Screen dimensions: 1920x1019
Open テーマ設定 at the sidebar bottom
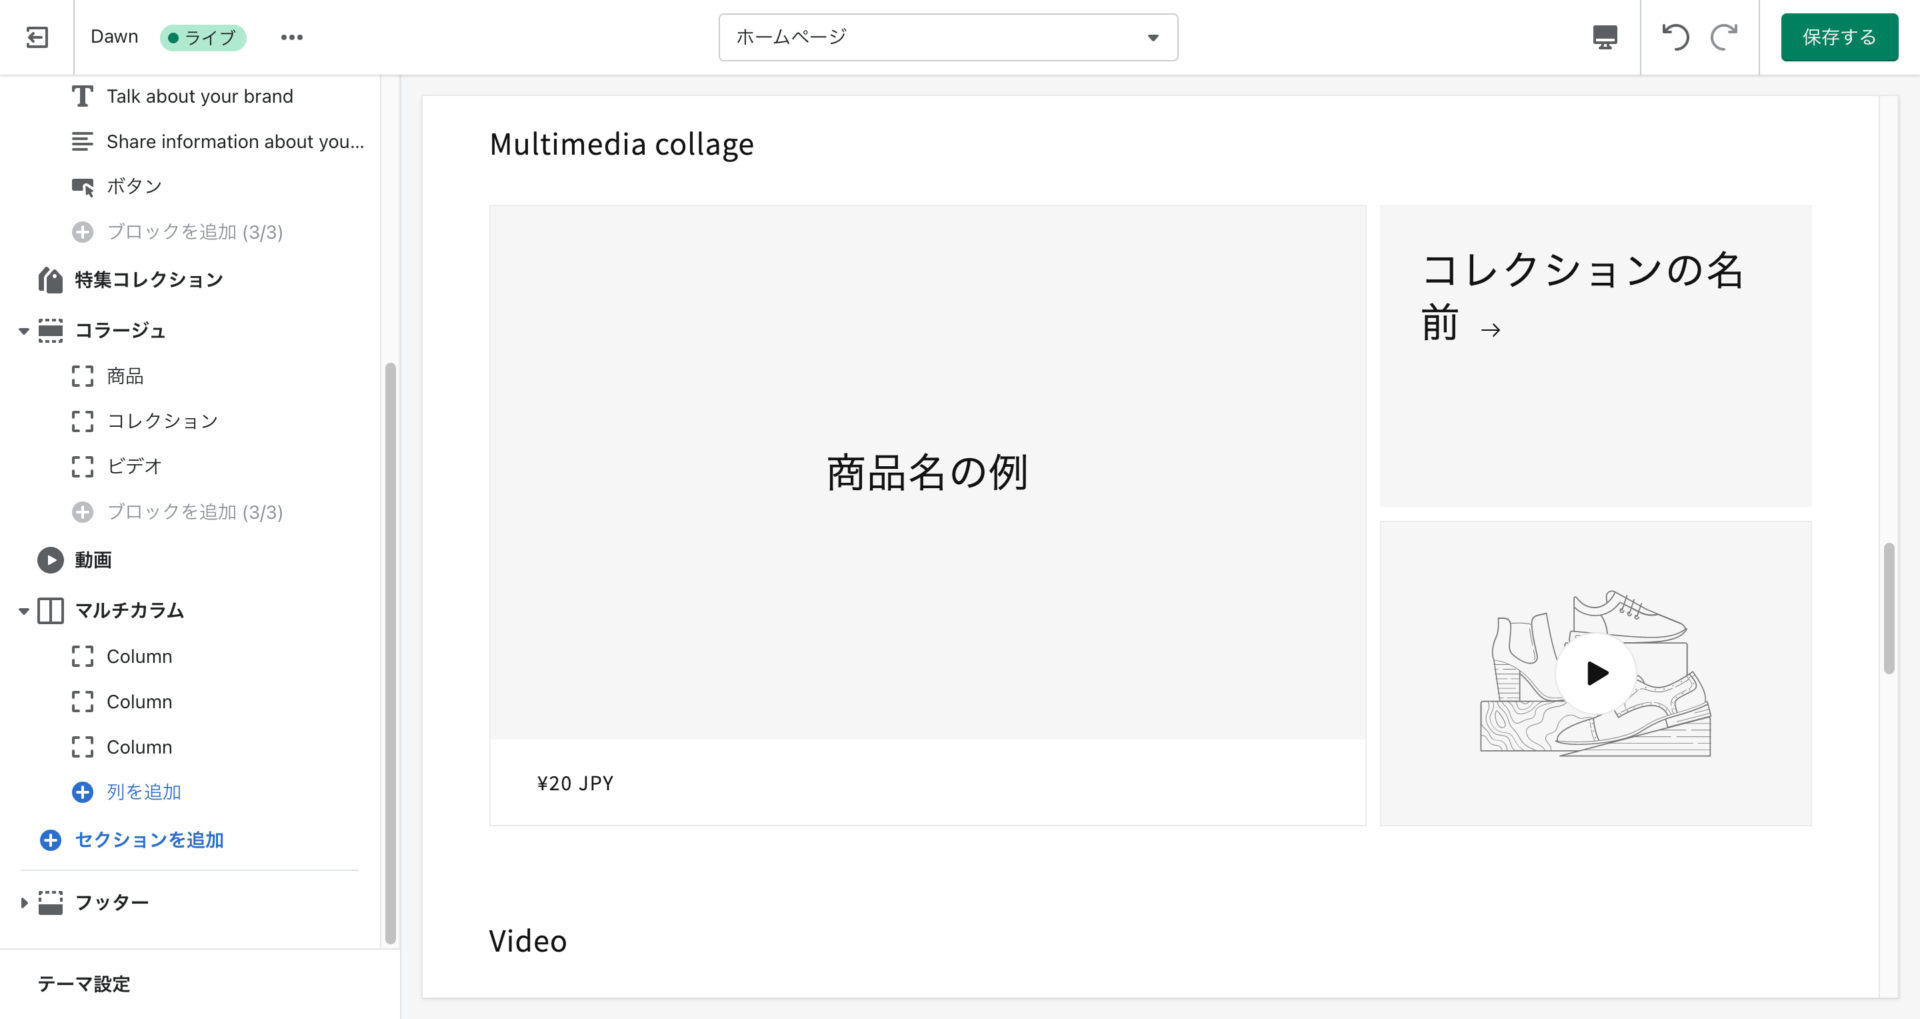coord(84,984)
